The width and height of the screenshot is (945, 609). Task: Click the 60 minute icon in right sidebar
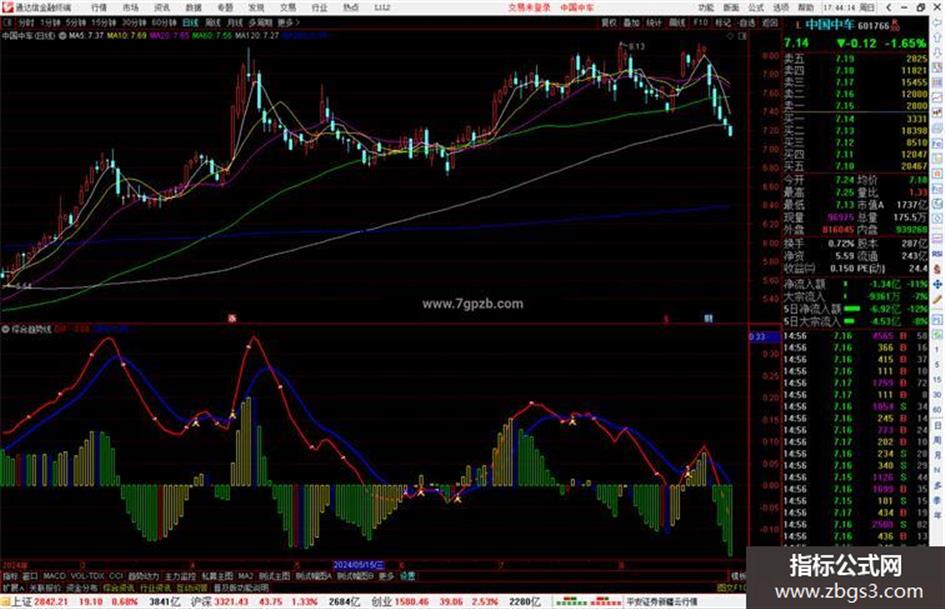938,410
